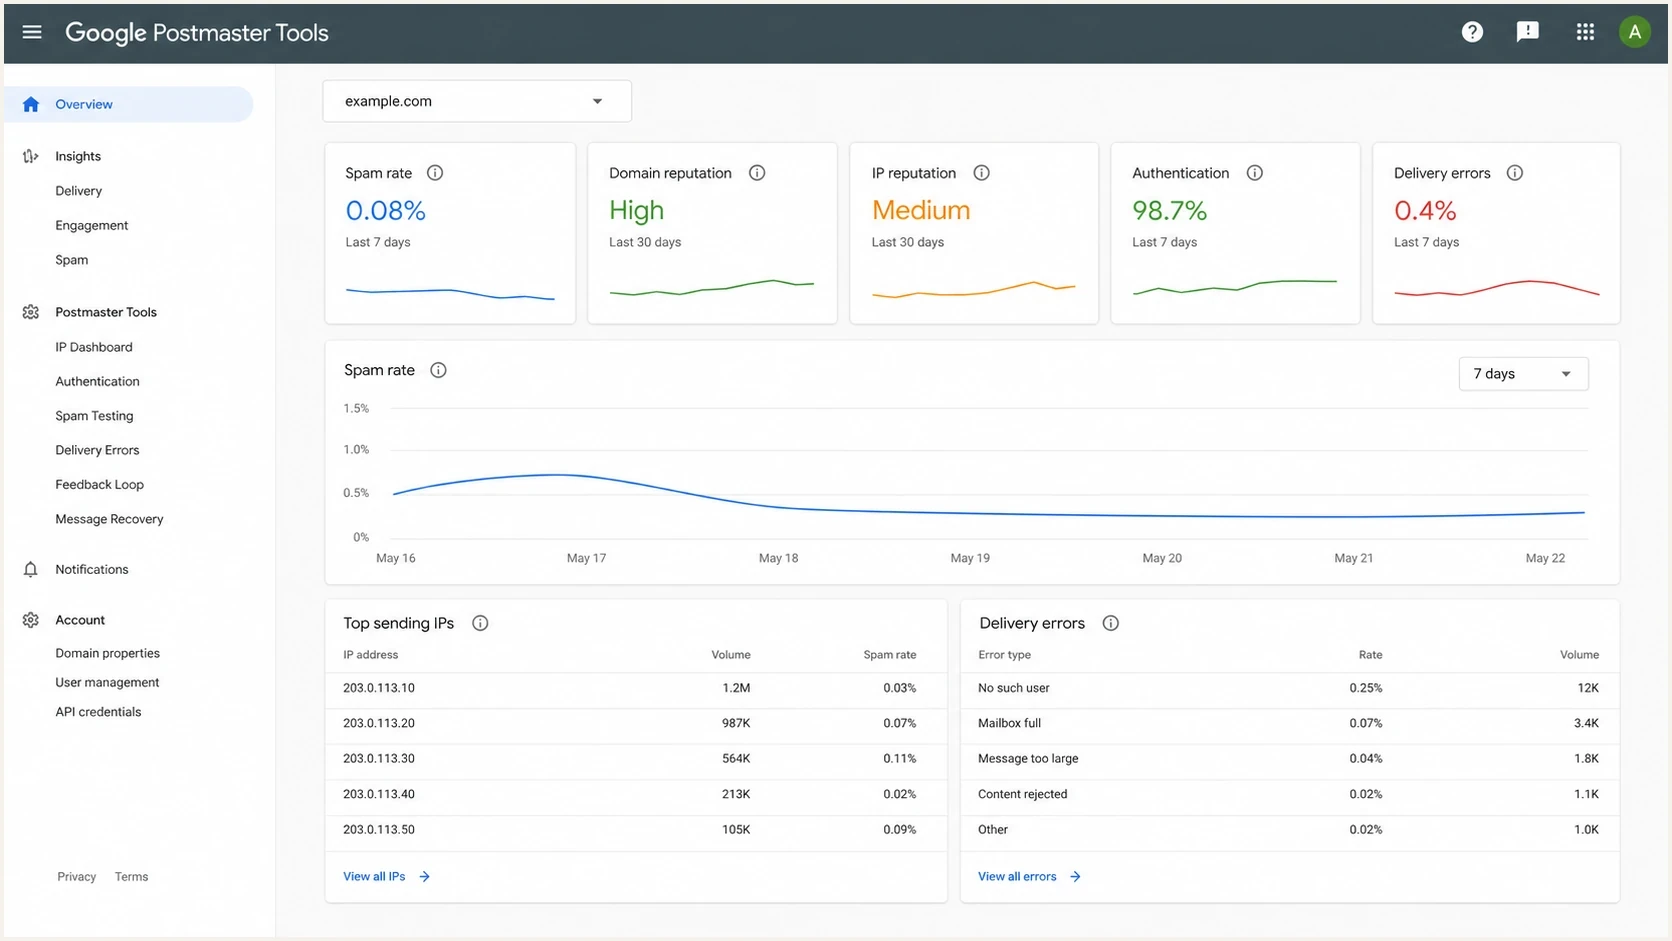Viewport: 1672px width, 941px height.
Task: Show info for Delivery errors table
Action: pos(1110,623)
